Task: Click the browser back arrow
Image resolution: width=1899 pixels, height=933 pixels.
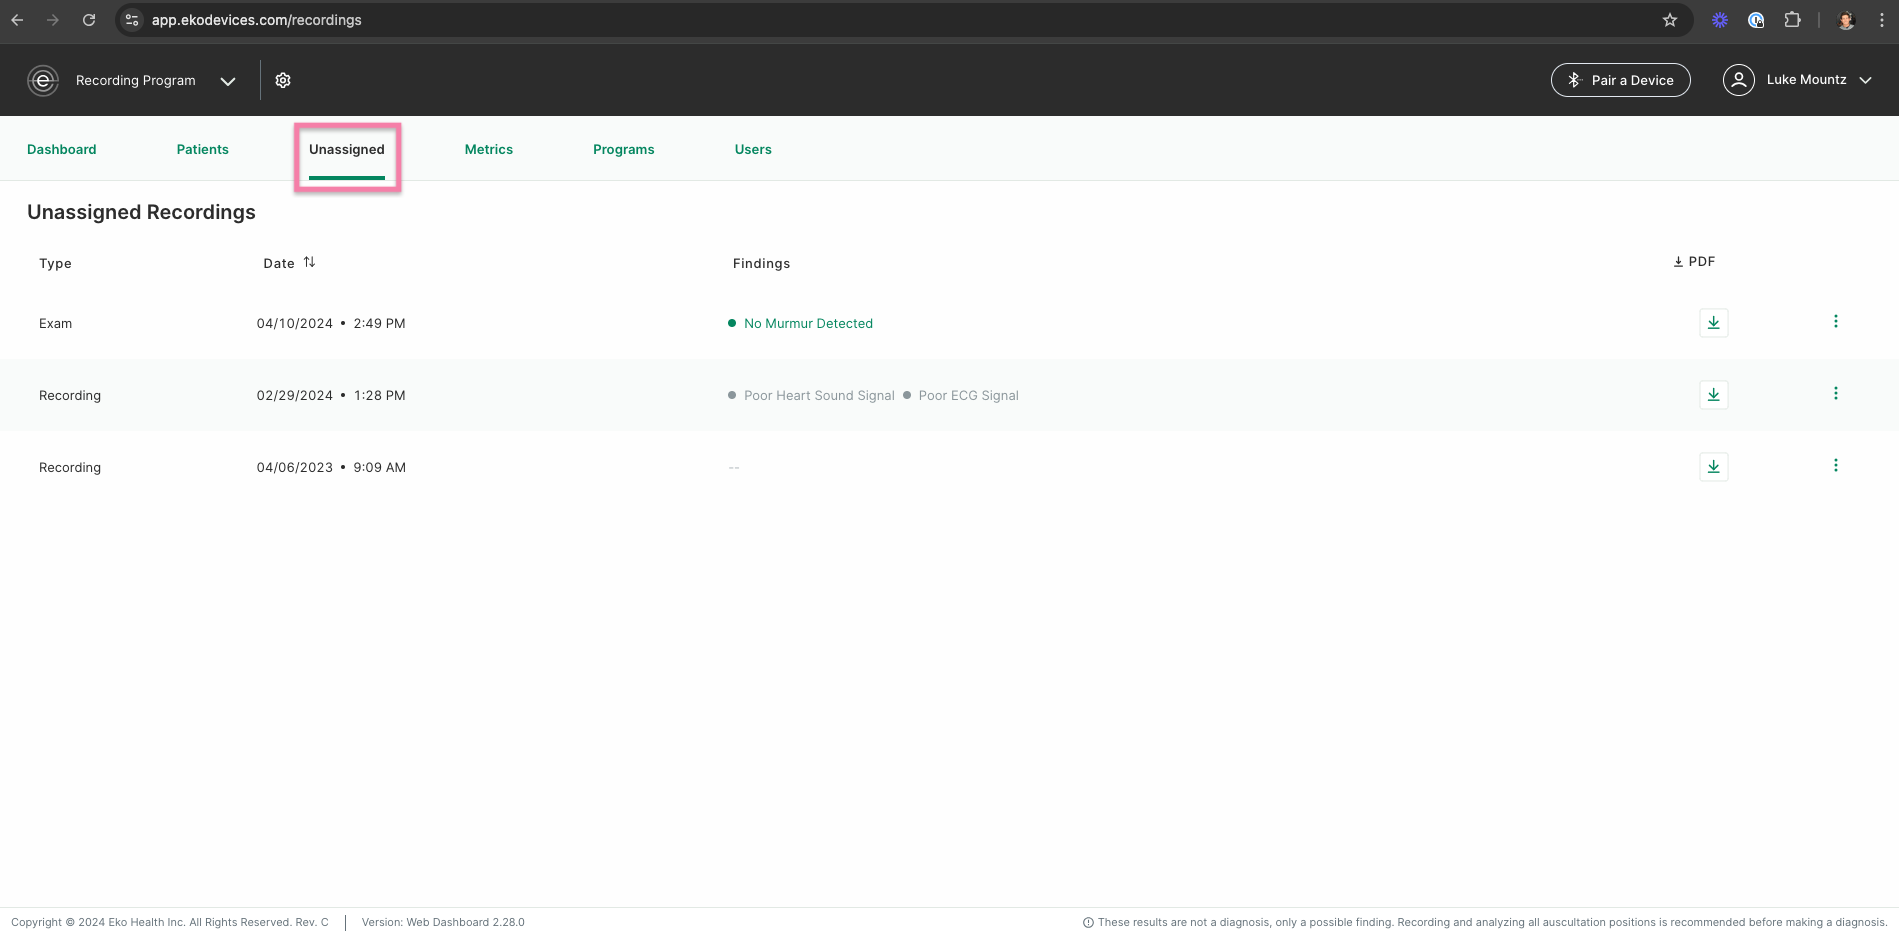Action: (x=17, y=20)
